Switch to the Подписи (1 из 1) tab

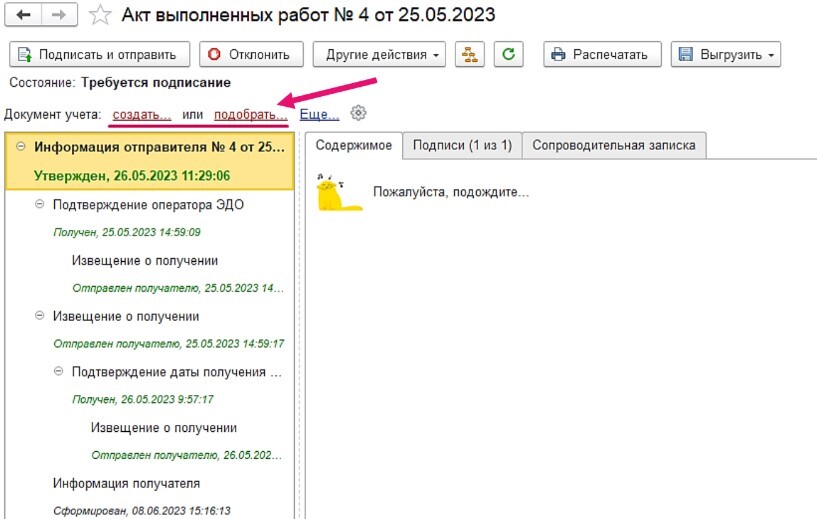(462, 145)
